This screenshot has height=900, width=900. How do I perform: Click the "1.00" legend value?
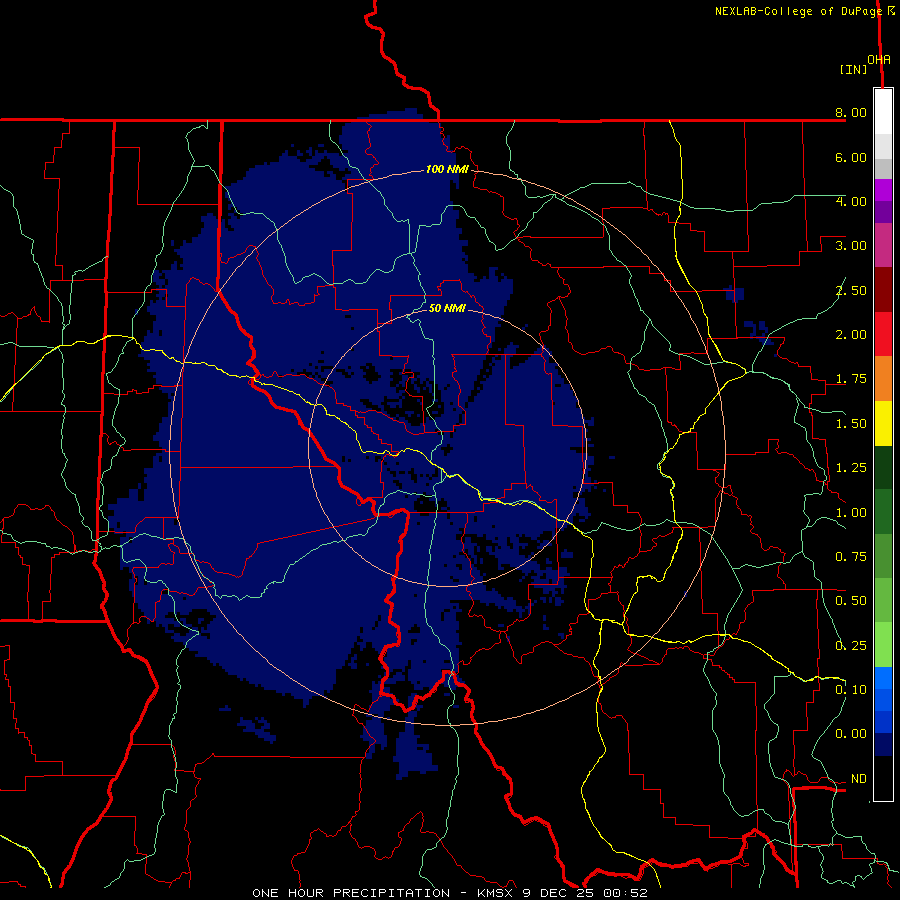click(x=851, y=513)
